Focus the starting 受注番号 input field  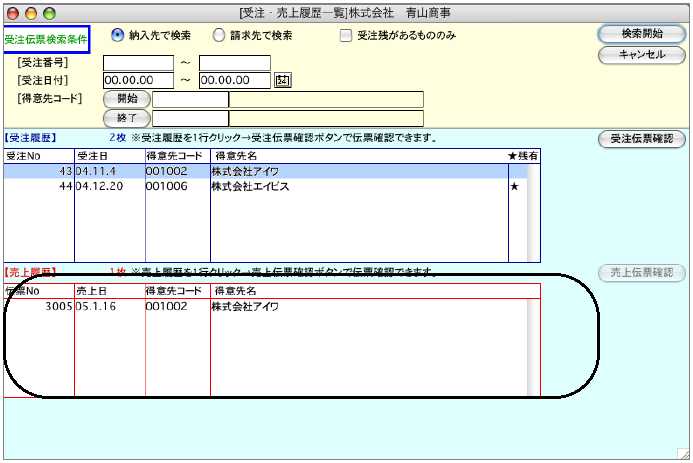[x=138, y=63]
